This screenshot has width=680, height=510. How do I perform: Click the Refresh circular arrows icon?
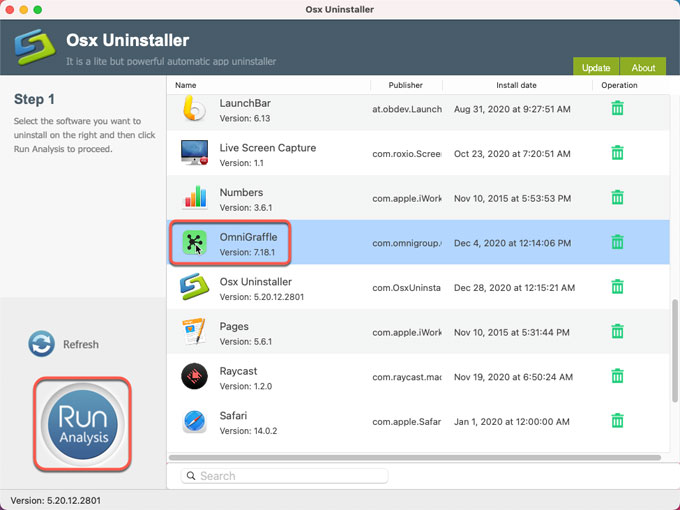pyautogui.click(x=42, y=344)
